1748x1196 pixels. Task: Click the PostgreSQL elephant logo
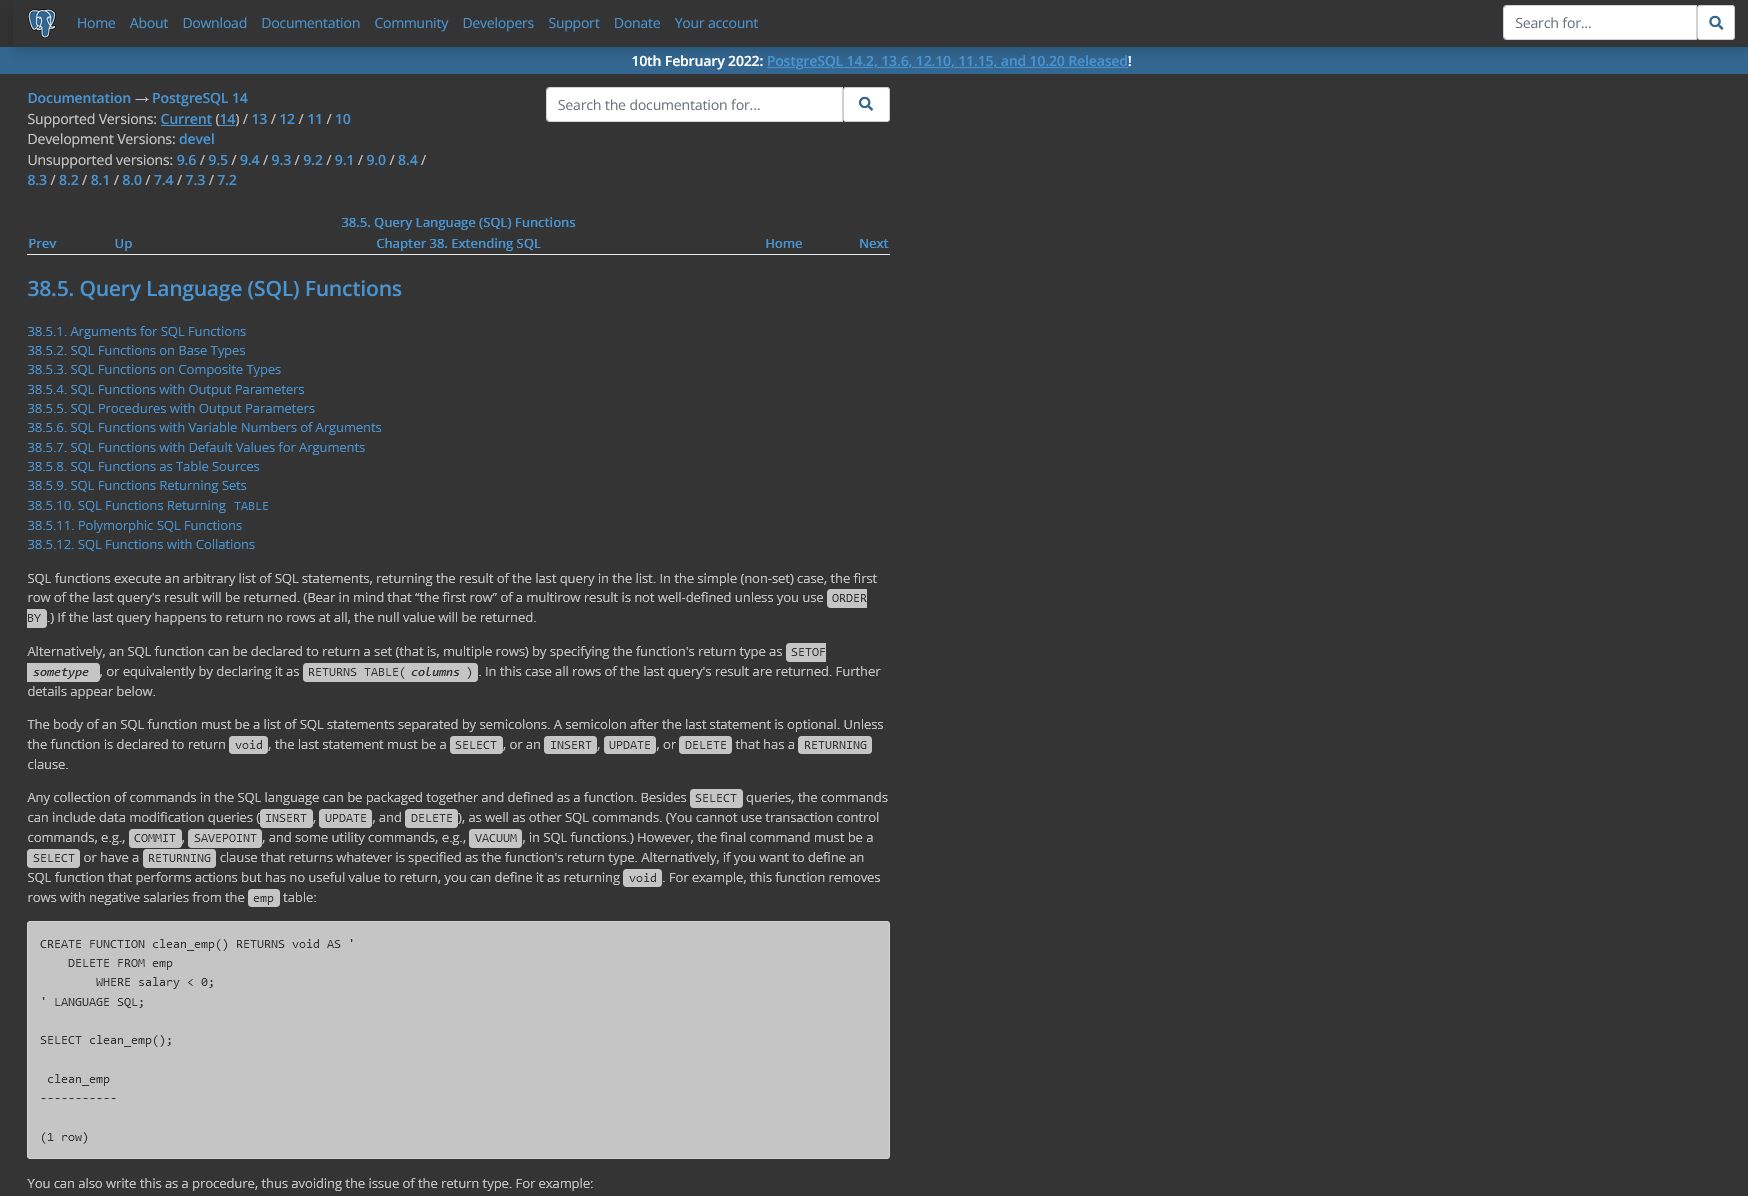[42, 23]
